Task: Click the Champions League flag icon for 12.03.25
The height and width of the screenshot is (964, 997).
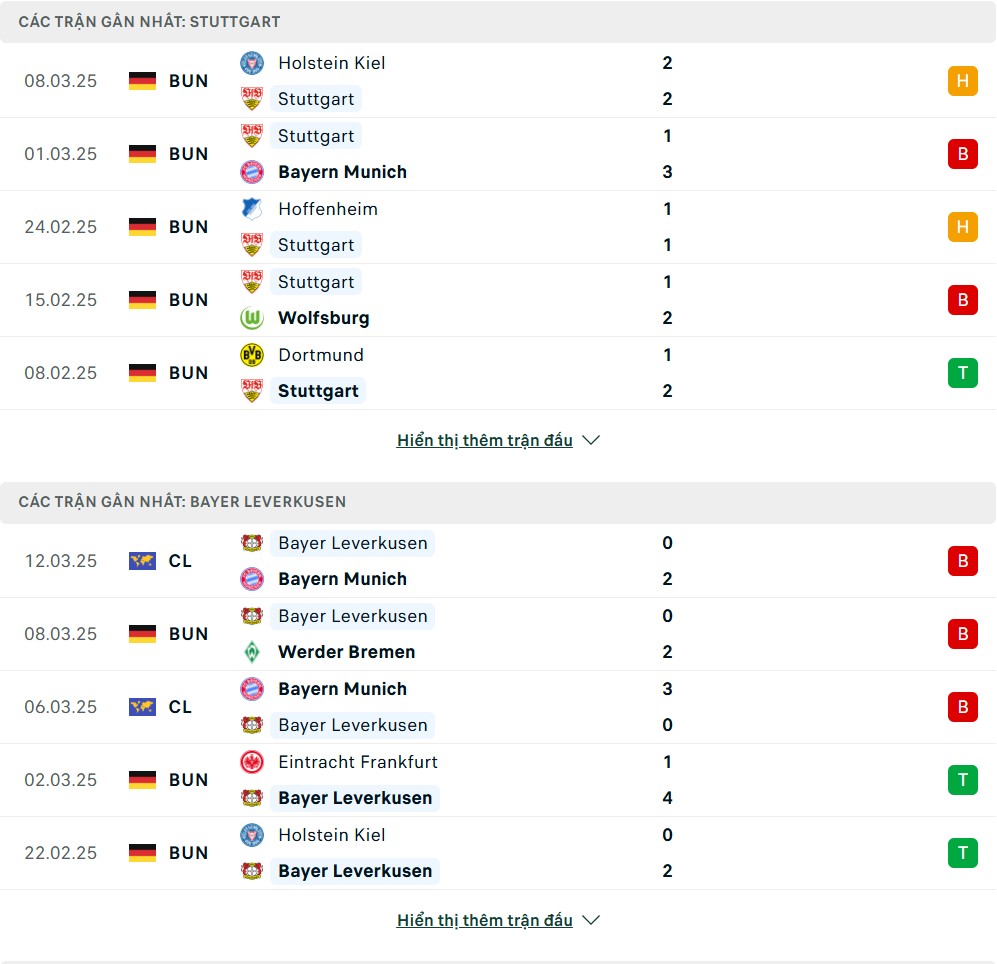Action: 142,561
